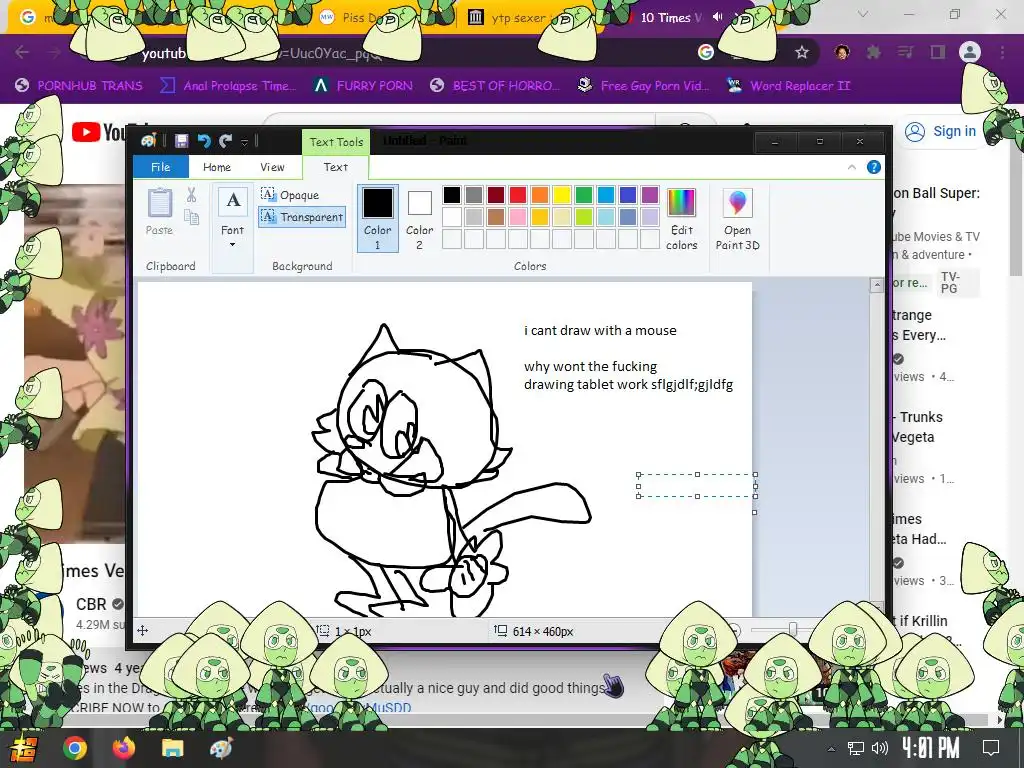
Task: Open Chrome three-dot menu
Action: tap(1002, 52)
